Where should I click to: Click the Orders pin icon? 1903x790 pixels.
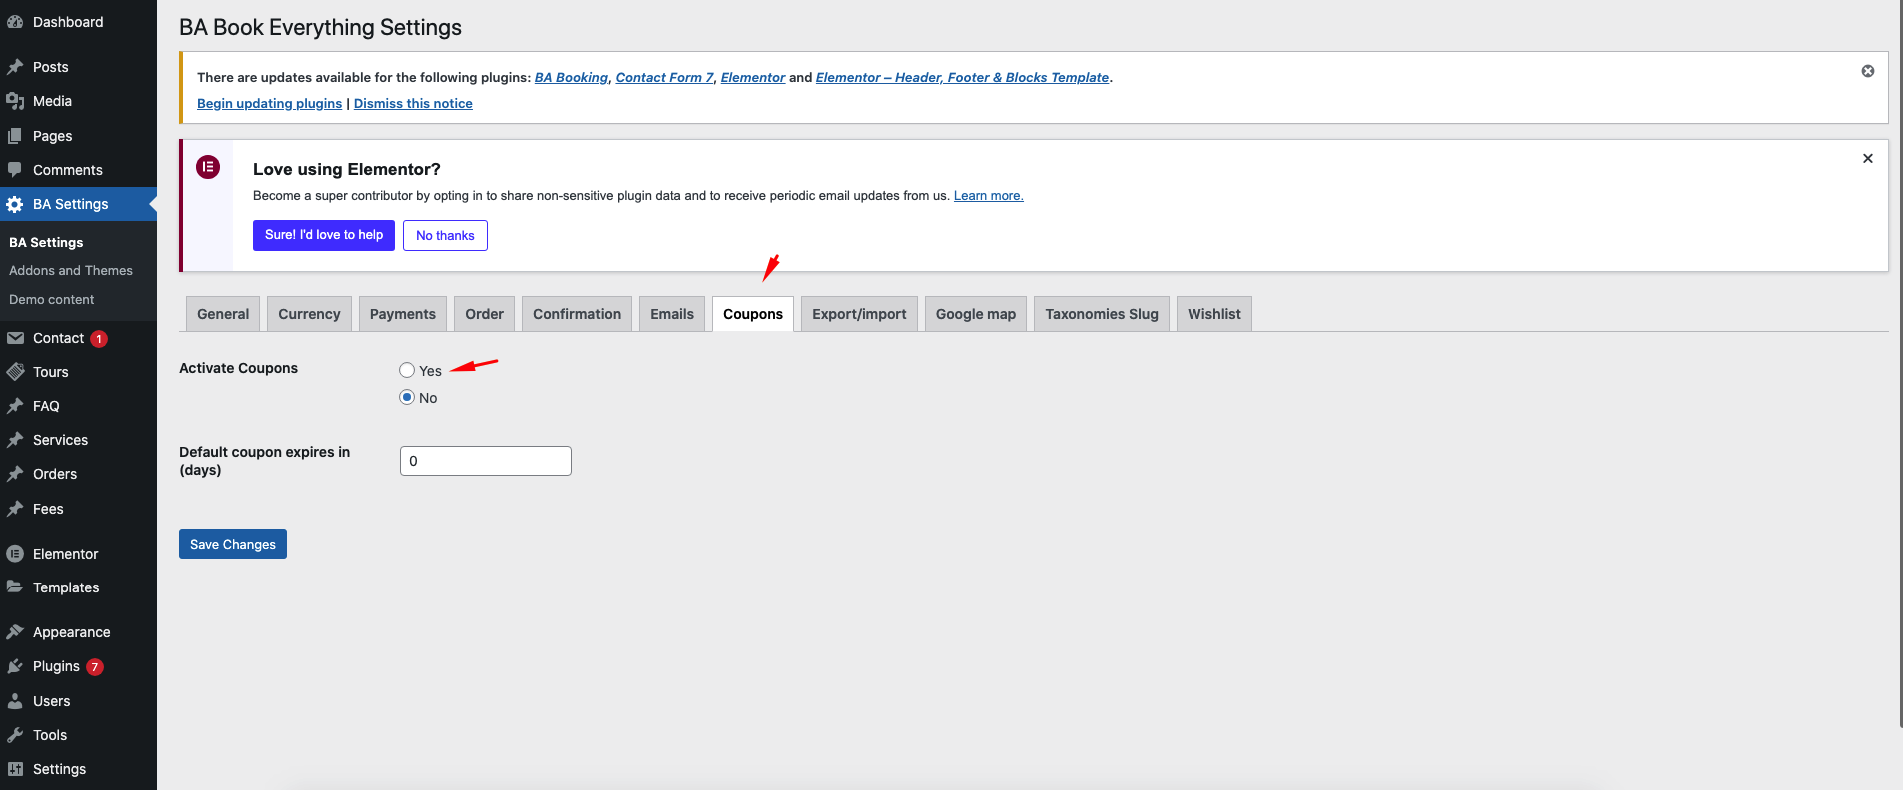[x=15, y=474]
